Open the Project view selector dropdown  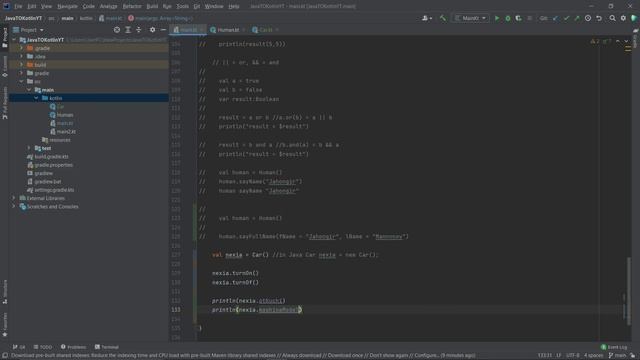(x=28, y=30)
